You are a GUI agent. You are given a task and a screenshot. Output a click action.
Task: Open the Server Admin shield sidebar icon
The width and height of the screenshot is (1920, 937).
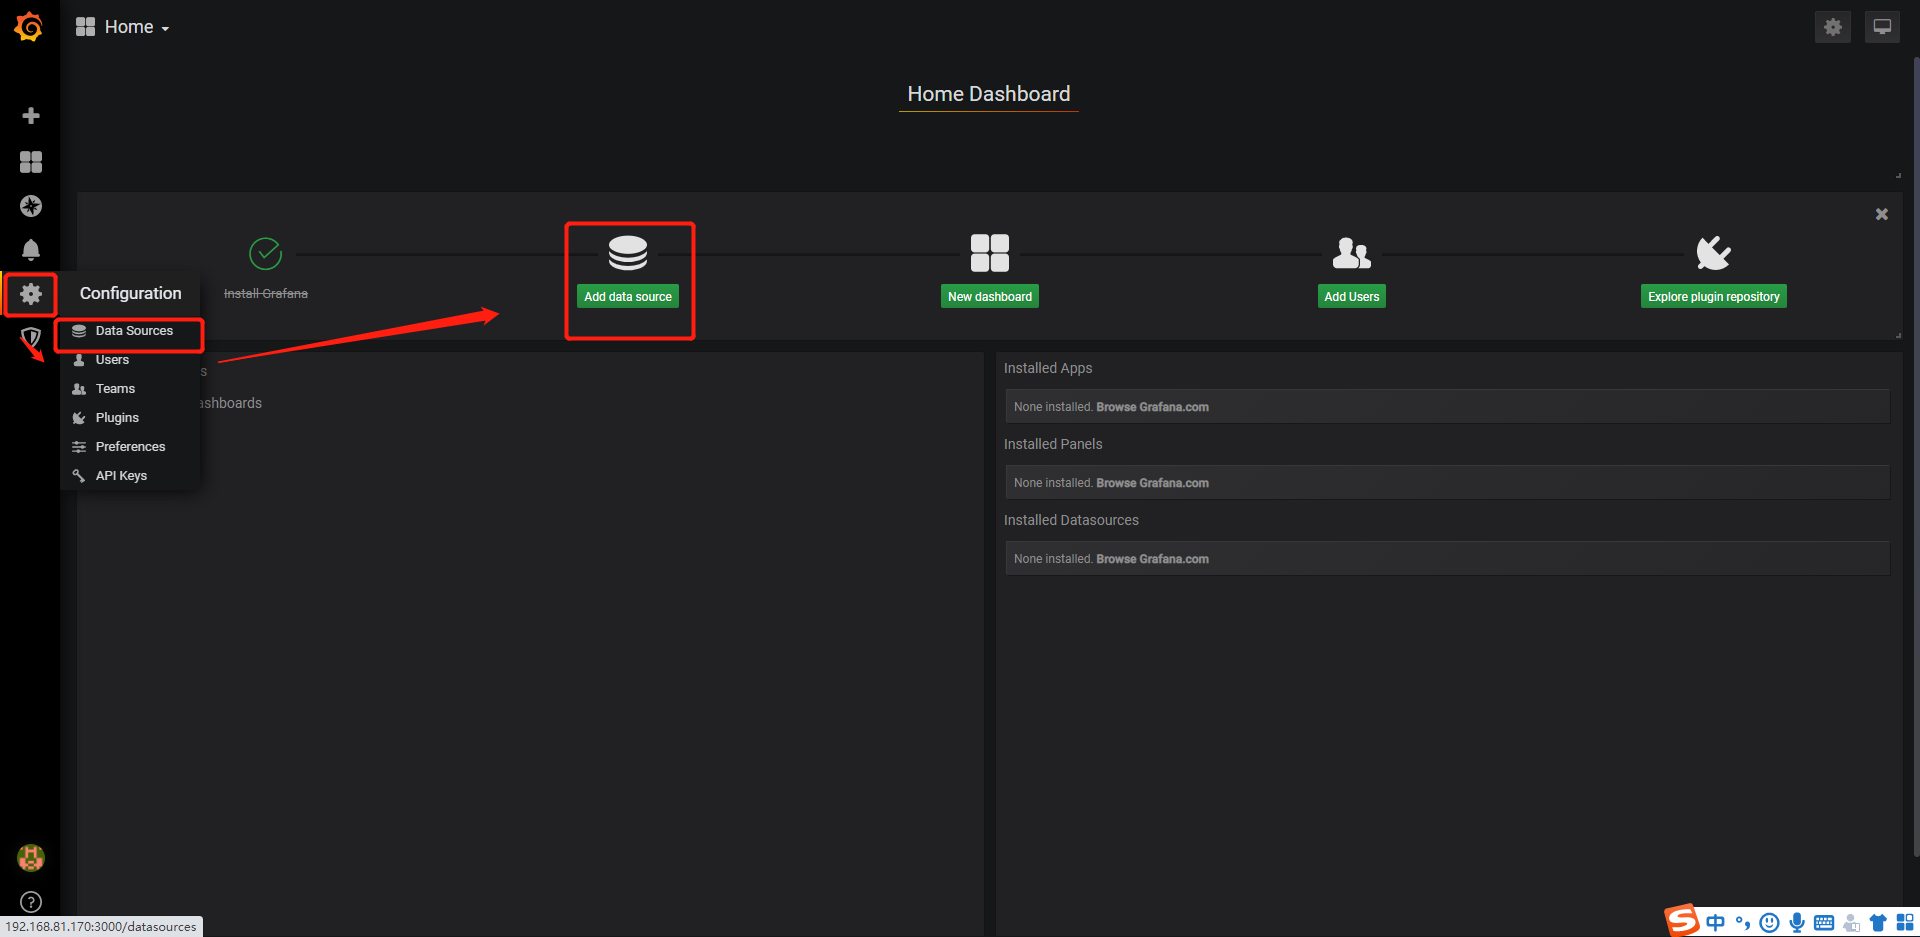(x=31, y=338)
